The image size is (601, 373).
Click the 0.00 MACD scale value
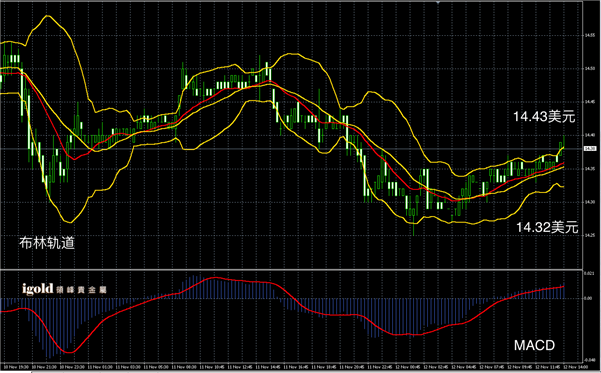click(588, 298)
